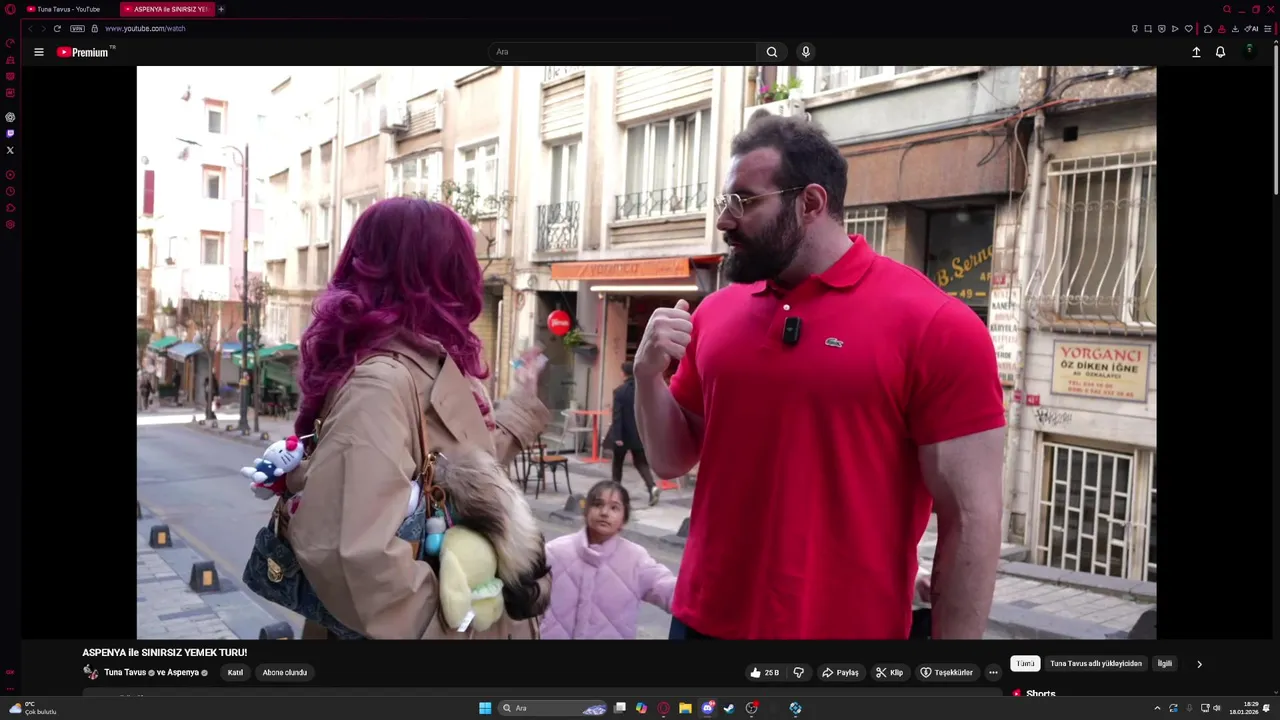This screenshot has height=720, width=1280.
Task: Open more actions three-dot menu
Action: (993, 673)
